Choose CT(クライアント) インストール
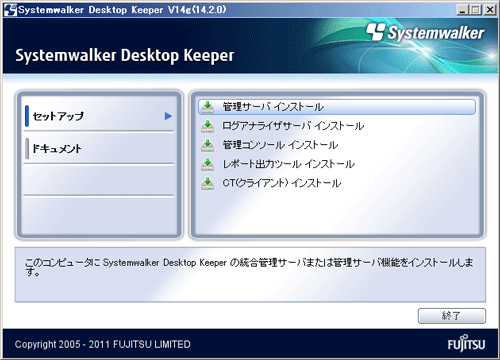Image resolution: width=500 pixels, height=360 pixels. [x=282, y=183]
